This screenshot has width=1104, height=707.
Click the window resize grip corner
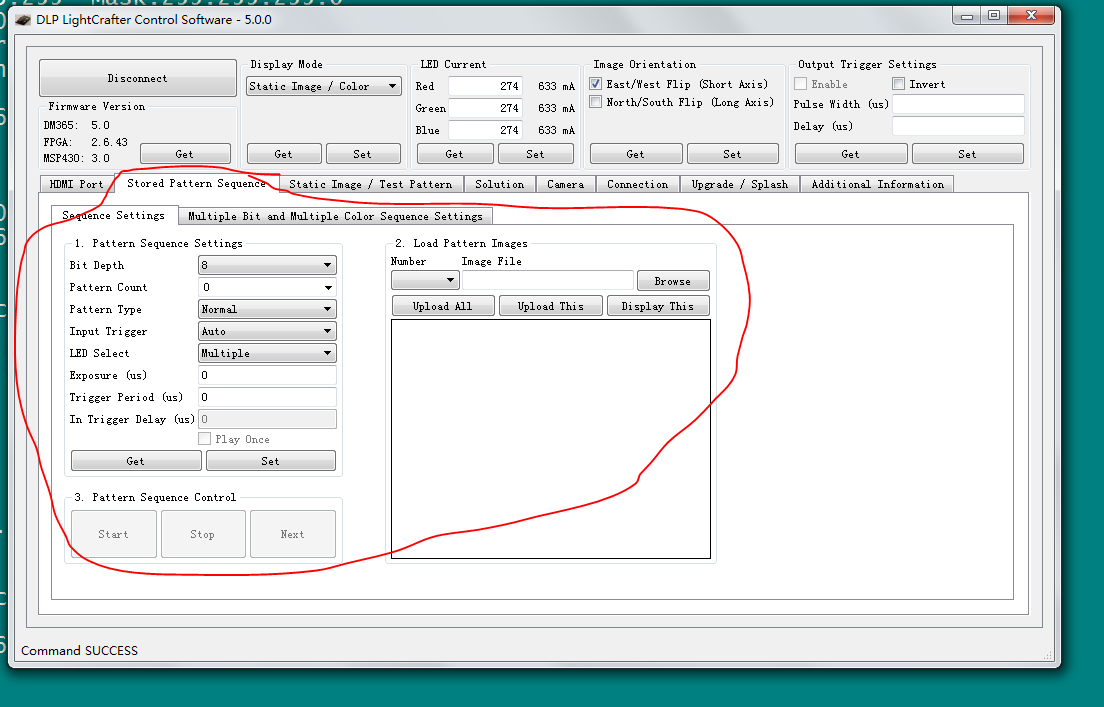[x=1048, y=655]
